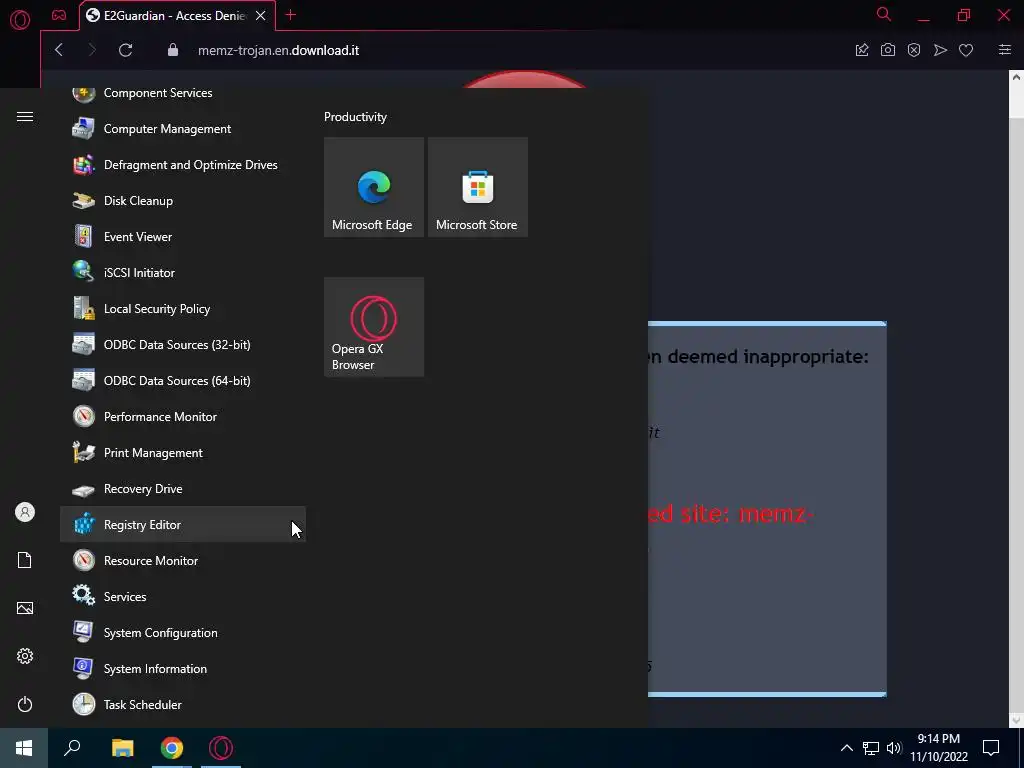
Task: Open Easy Setup sliders menu
Action: coord(1004,50)
